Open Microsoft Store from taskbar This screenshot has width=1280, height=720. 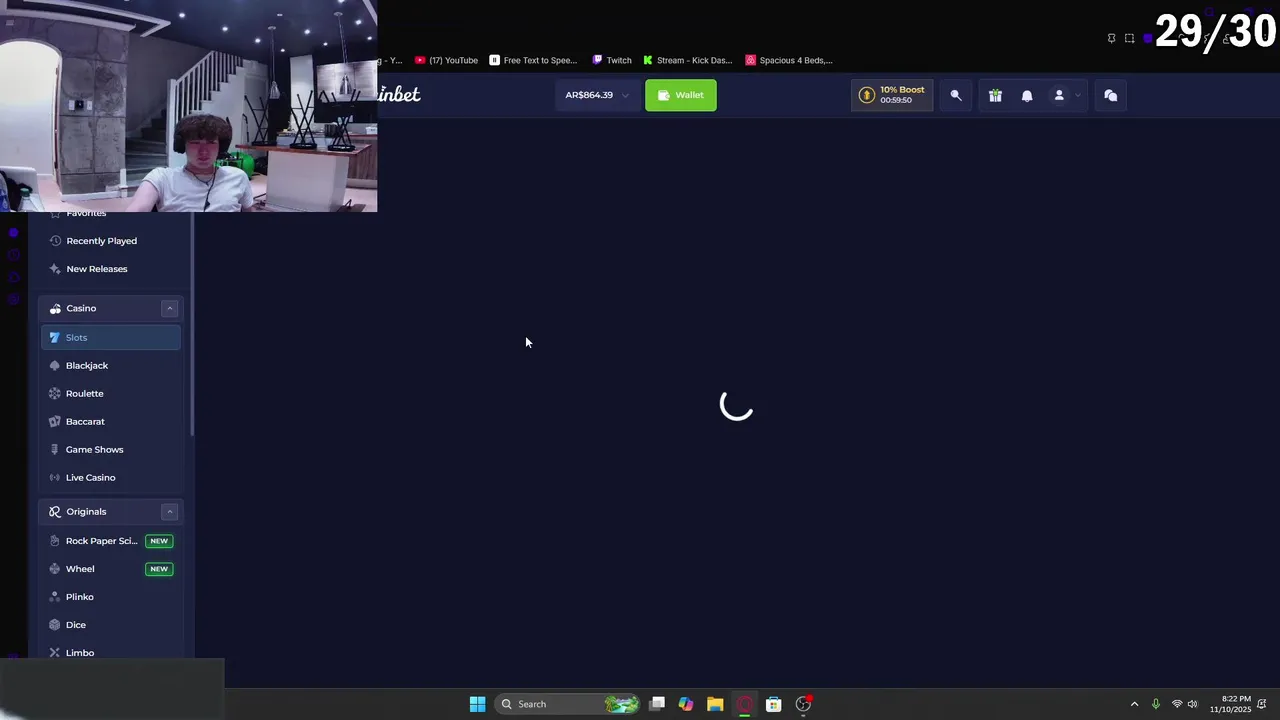773,704
